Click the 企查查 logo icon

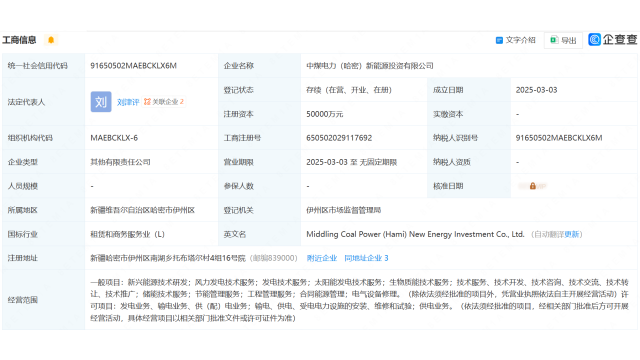click(x=594, y=40)
